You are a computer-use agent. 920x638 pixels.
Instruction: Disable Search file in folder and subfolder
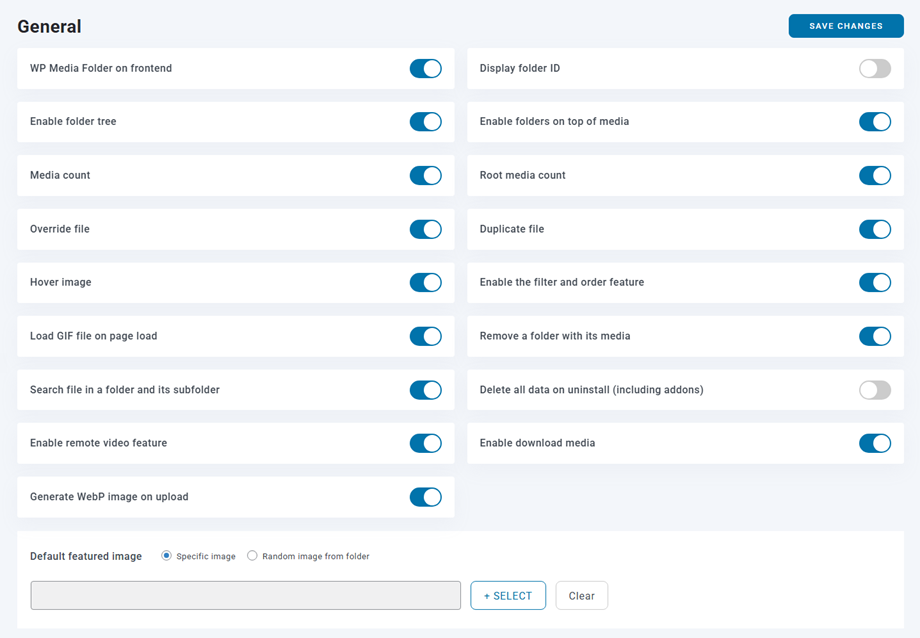(425, 390)
